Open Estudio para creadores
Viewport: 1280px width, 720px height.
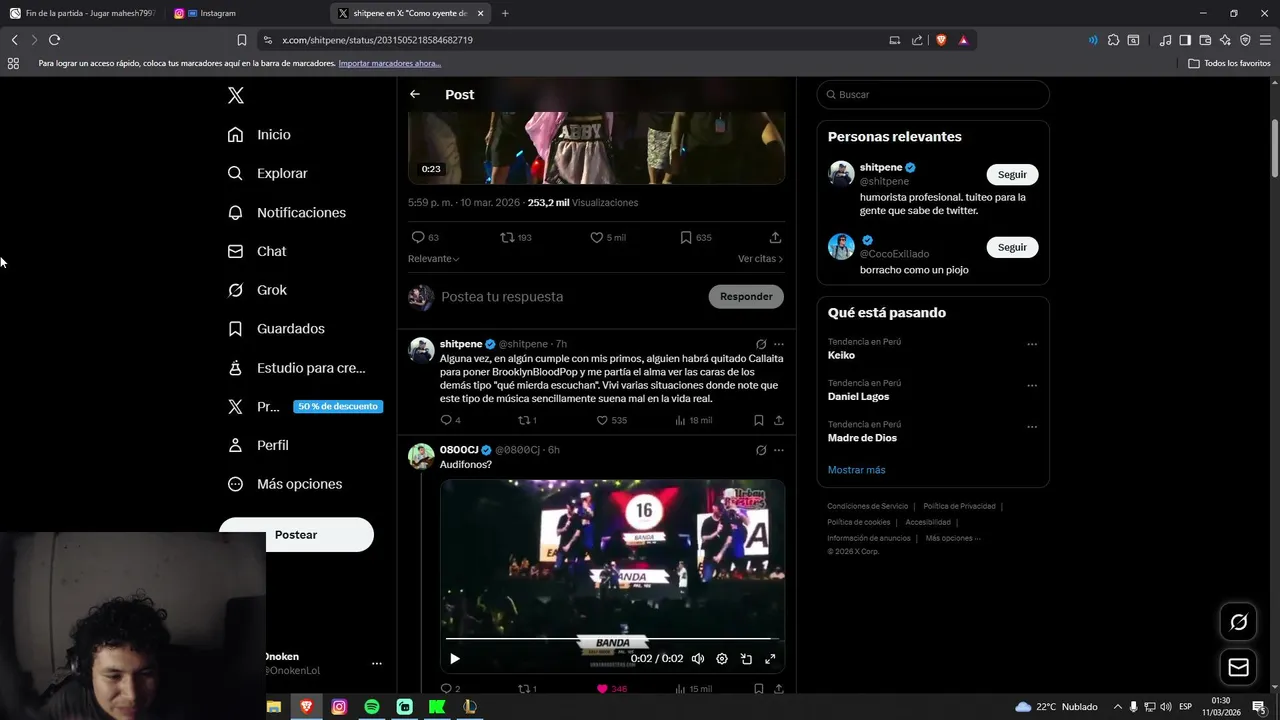(296, 367)
